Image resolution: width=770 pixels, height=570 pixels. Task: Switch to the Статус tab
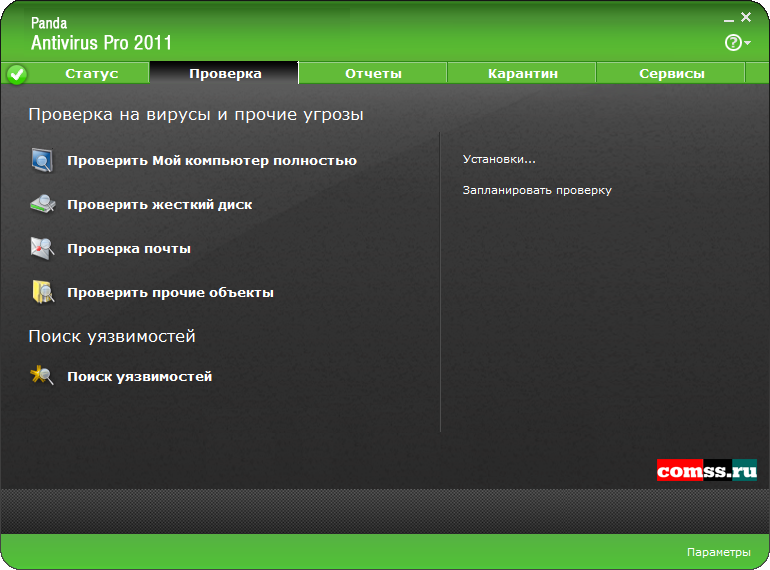pyautogui.click(x=91, y=74)
